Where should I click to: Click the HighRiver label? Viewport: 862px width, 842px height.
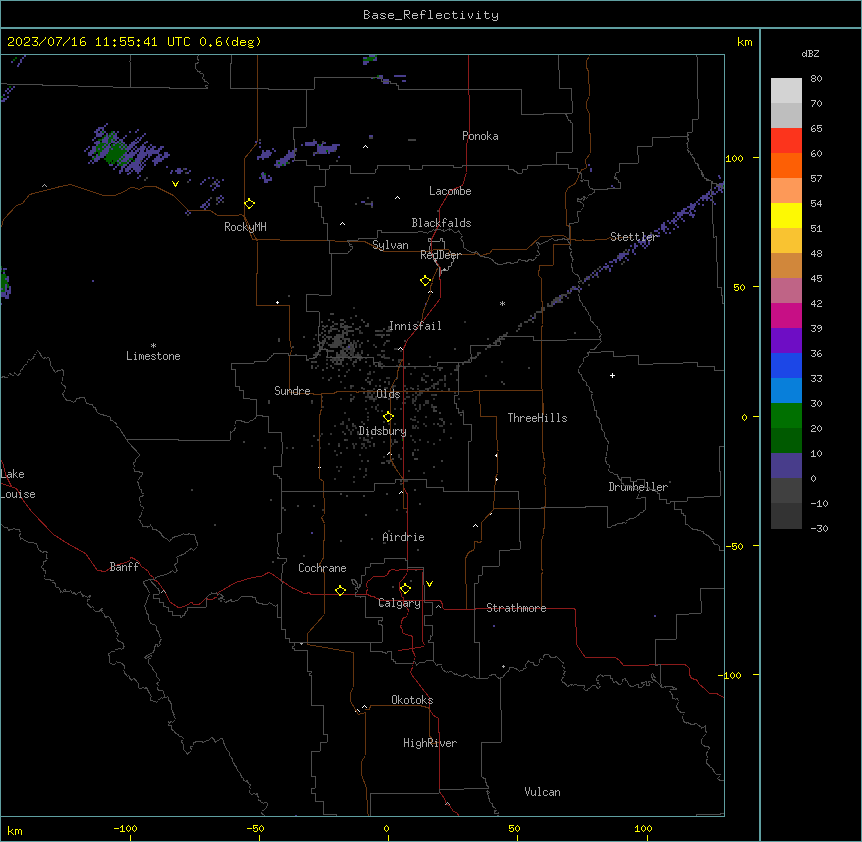[x=430, y=743]
